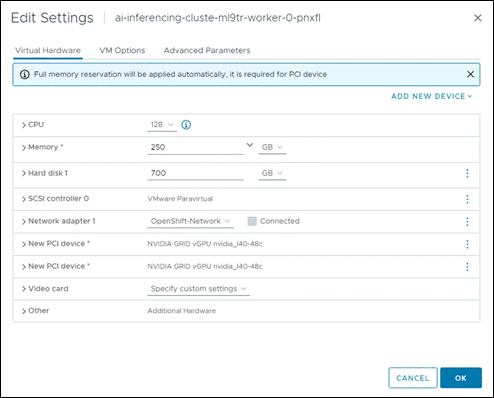Open SCSI controller 0 actions menu
494x398 pixels.
click(x=467, y=199)
